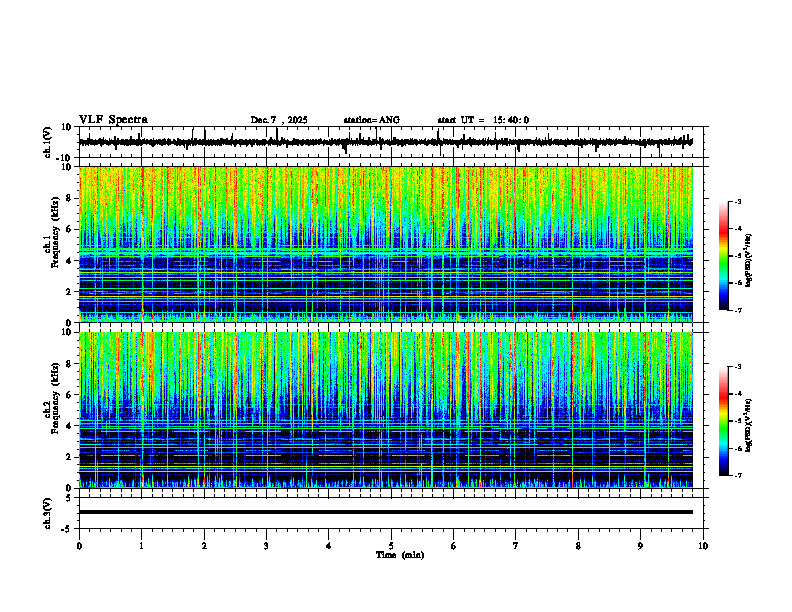Screen dimensions: 792x612
Task: Click the "ch.3(V)" y-axis label
Action: [x=48, y=513]
